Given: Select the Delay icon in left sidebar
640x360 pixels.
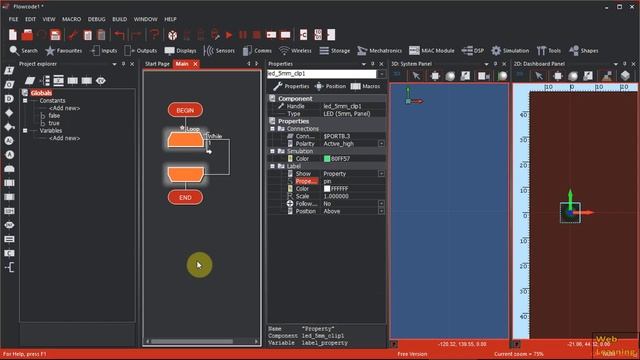Looking at the screenshot, I should [9, 99].
